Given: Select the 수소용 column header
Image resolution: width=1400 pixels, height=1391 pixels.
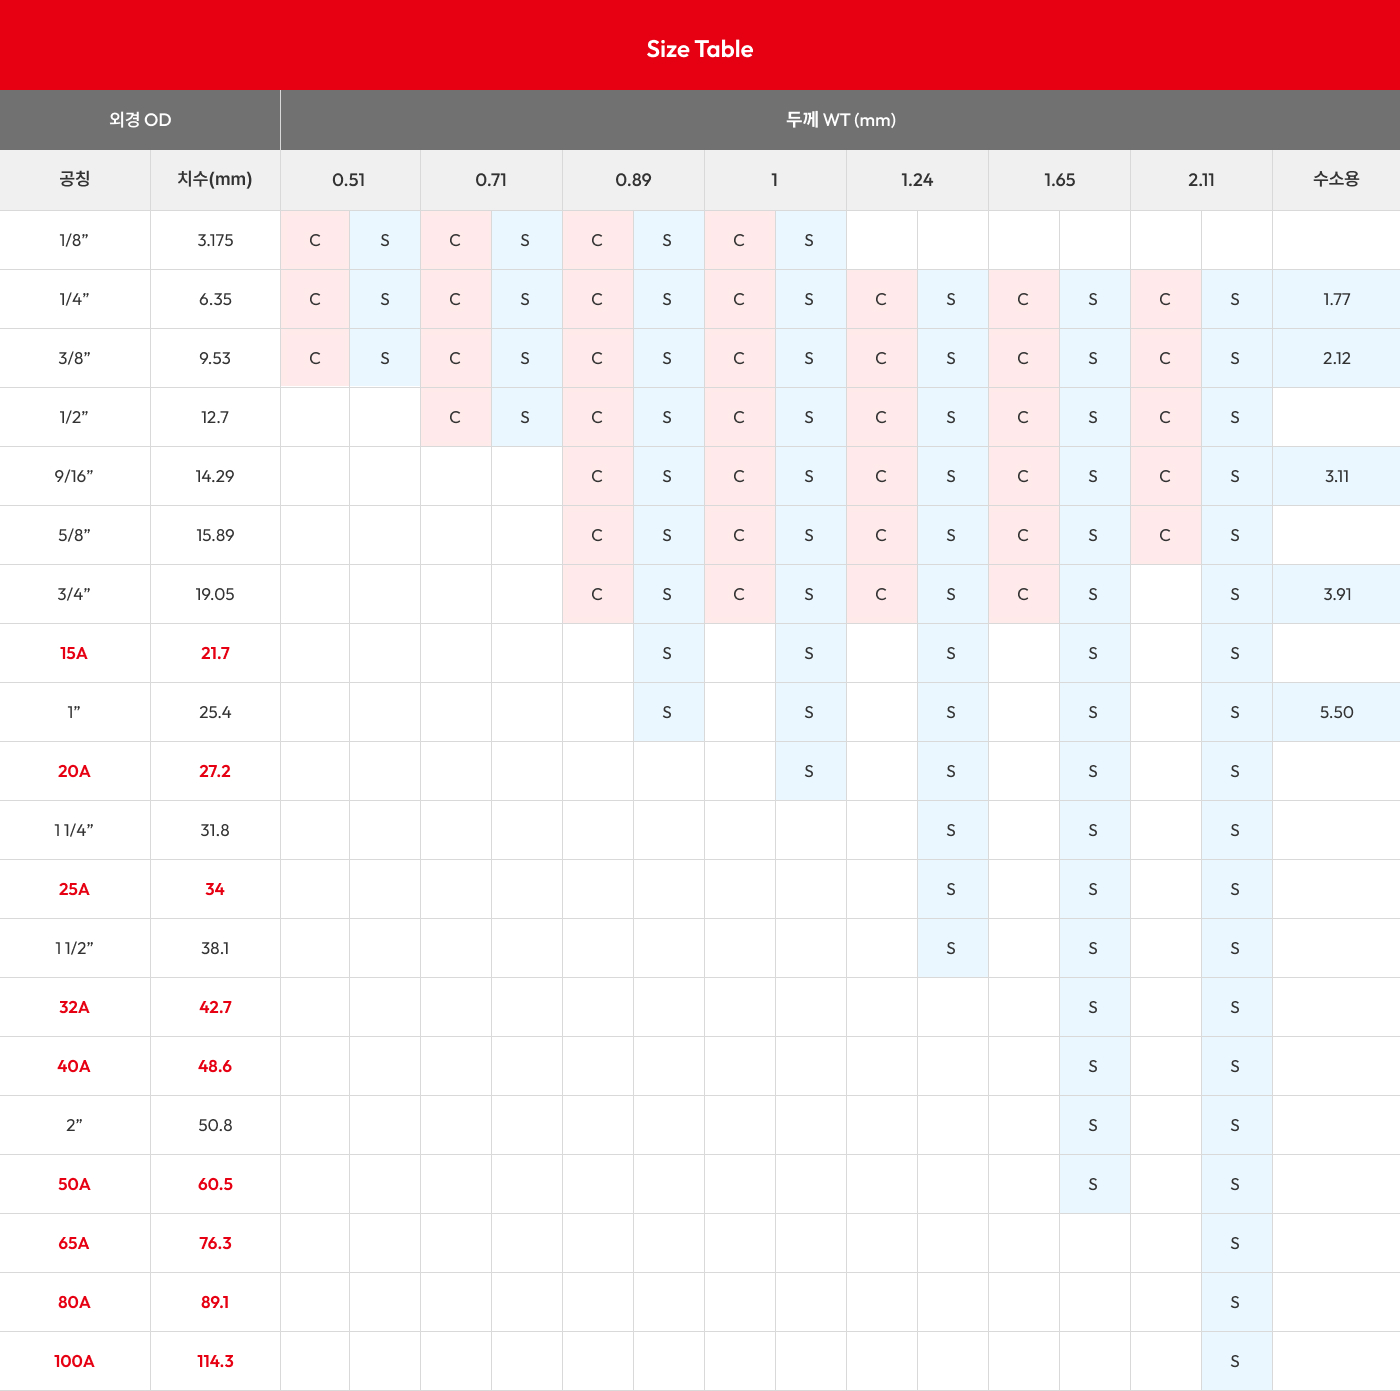Looking at the screenshot, I should (1336, 180).
